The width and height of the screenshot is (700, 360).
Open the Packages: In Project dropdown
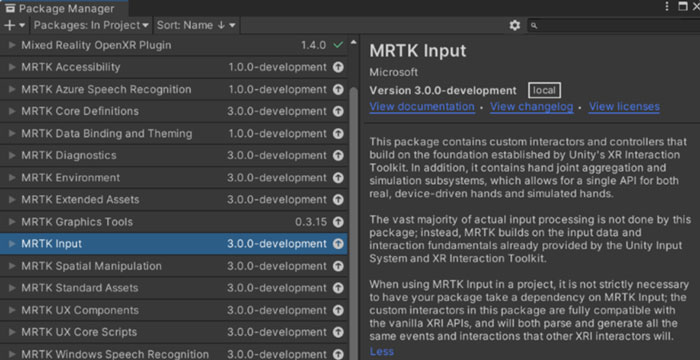(91, 25)
